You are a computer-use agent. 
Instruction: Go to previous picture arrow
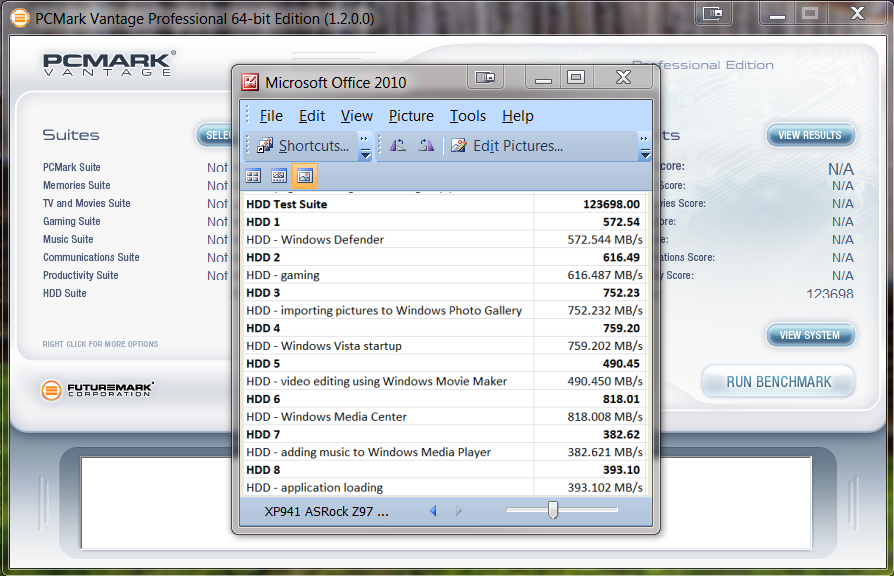[x=433, y=511]
